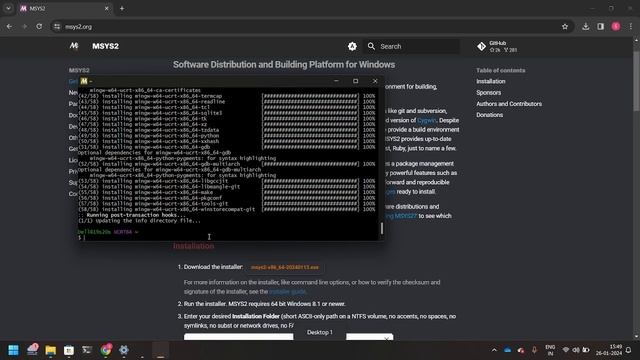Bookmark this page with the star icon
640x360 pixels.
(565, 27)
